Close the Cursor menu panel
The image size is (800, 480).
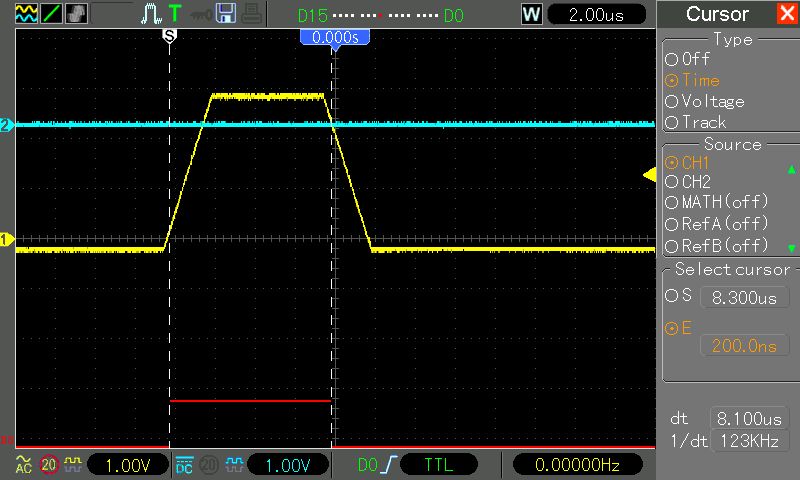pyautogui.click(x=786, y=15)
